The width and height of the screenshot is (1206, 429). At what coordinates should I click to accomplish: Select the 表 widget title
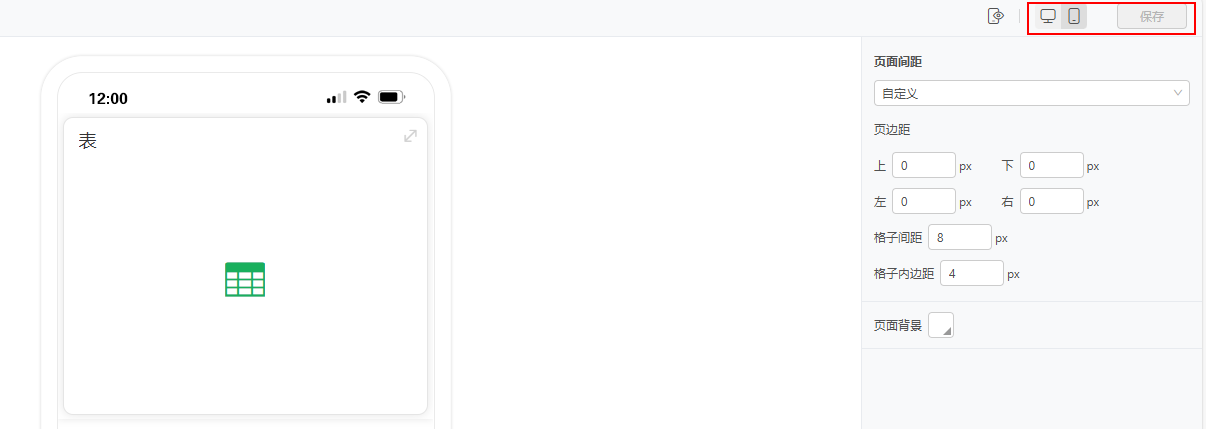pos(88,141)
